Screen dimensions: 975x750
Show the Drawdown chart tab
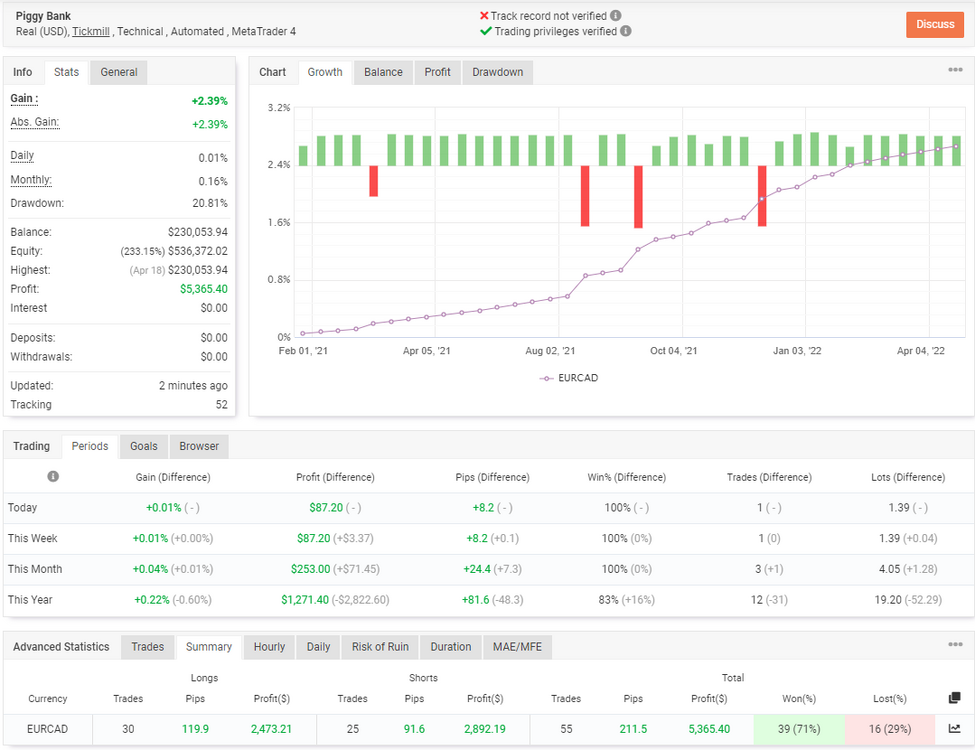[497, 72]
